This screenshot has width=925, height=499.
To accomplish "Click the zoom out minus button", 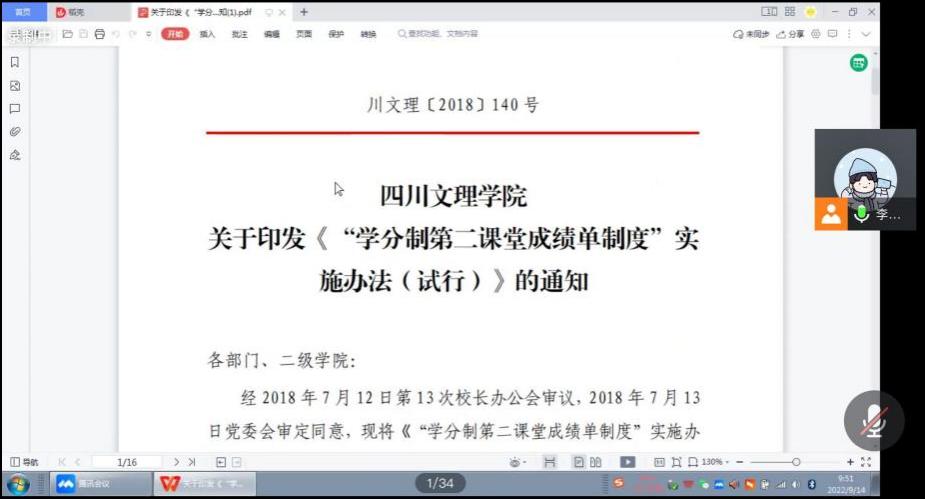I will click(x=740, y=462).
